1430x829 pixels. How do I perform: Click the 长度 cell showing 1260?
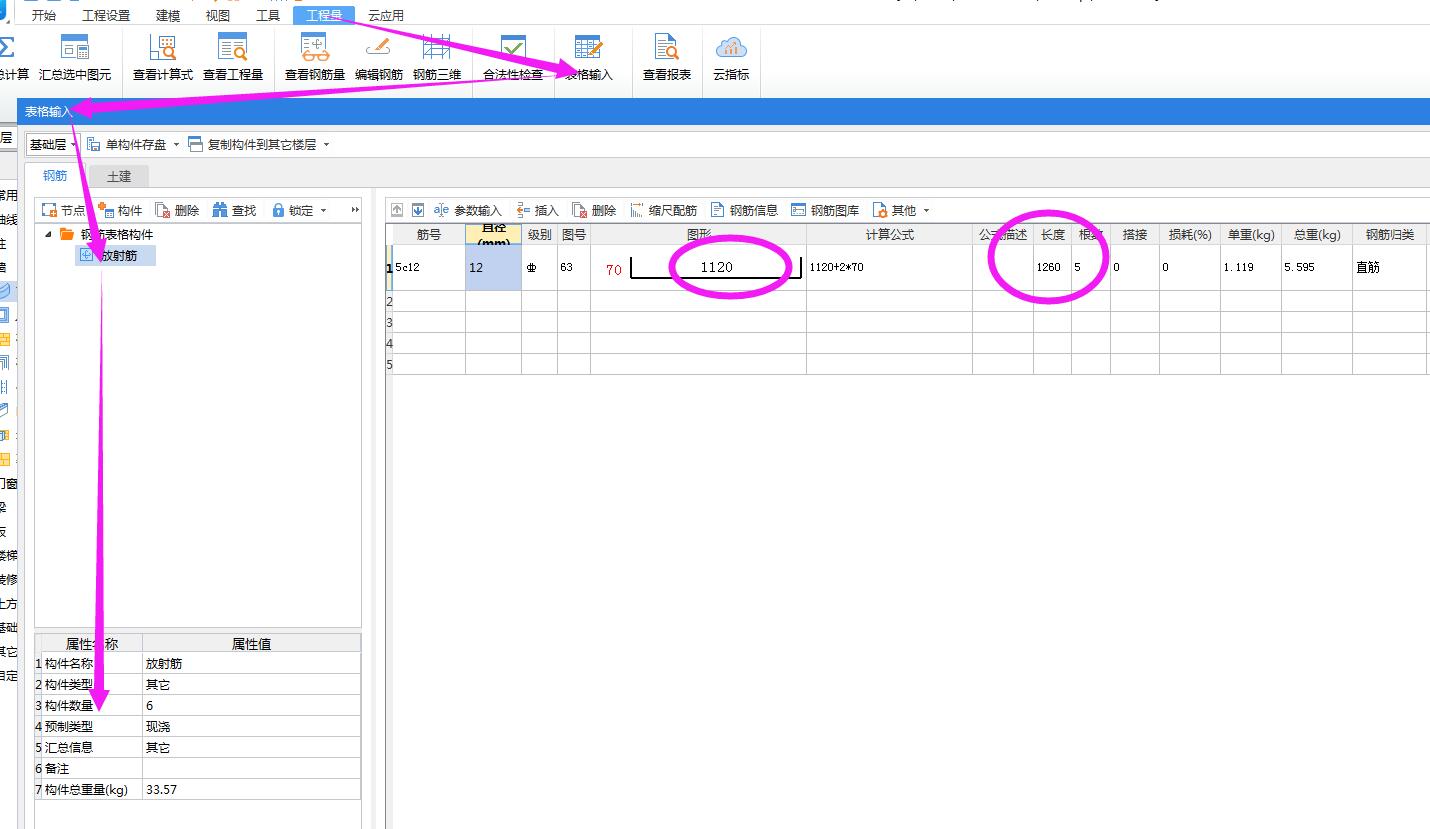coord(1052,267)
